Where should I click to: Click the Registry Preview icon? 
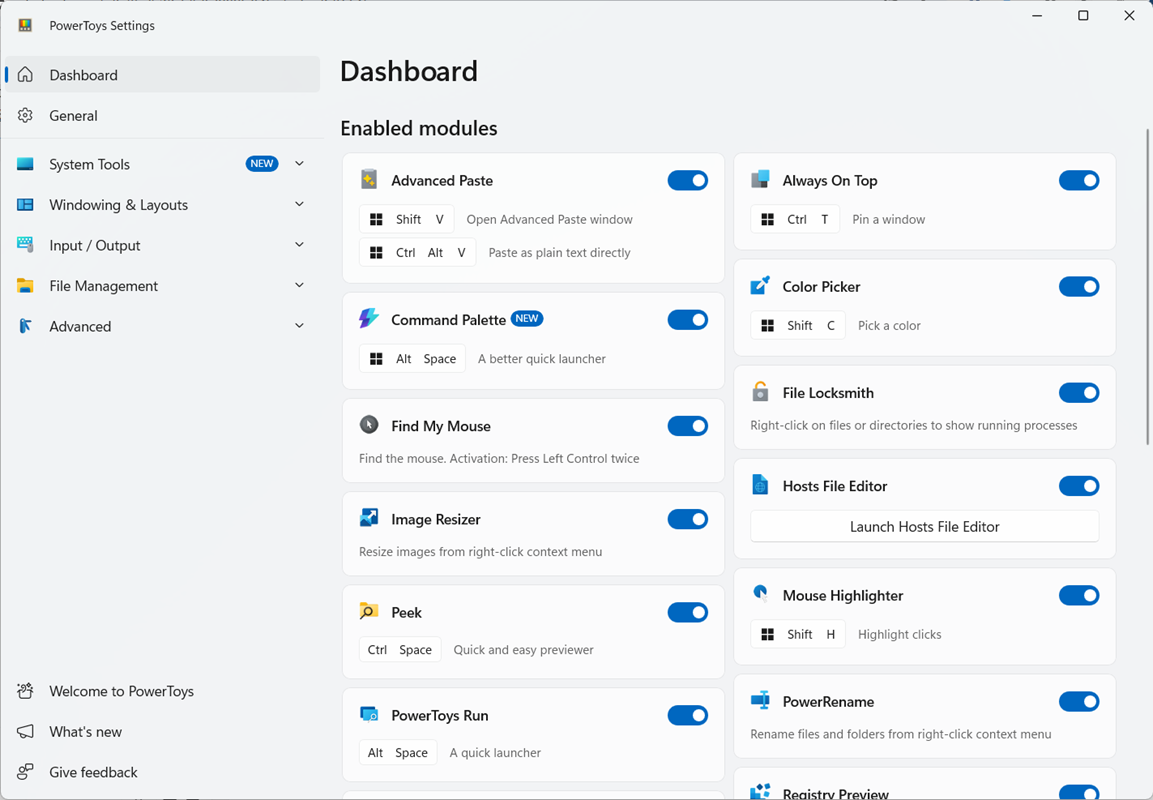click(760, 791)
